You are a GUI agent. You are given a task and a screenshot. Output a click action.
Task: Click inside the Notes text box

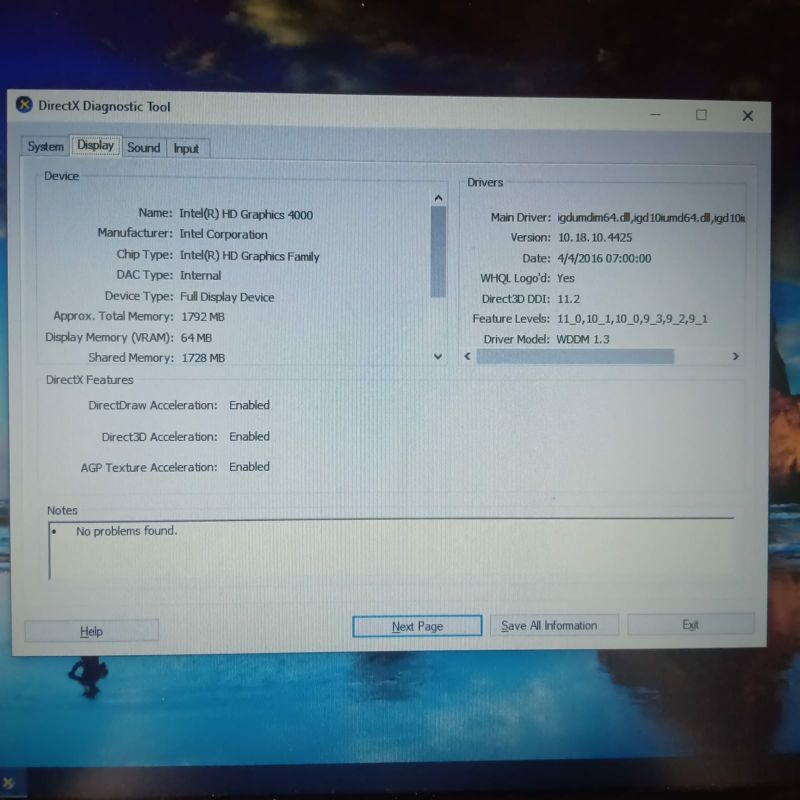pyautogui.click(x=390, y=550)
